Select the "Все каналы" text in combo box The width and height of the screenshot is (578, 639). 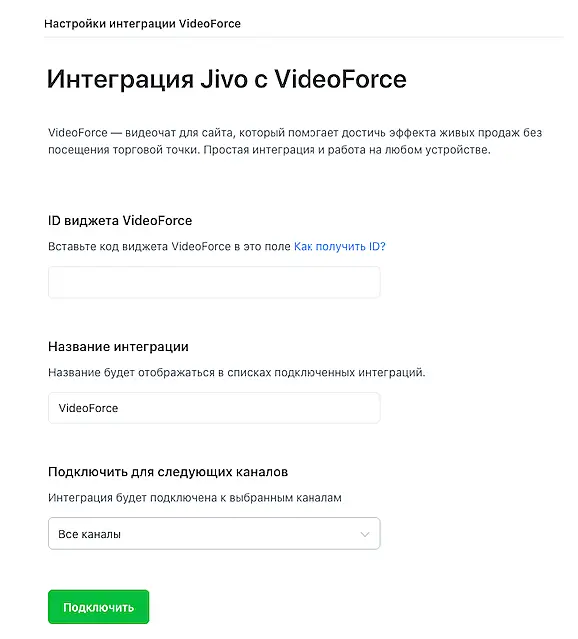[x=89, y=534]
